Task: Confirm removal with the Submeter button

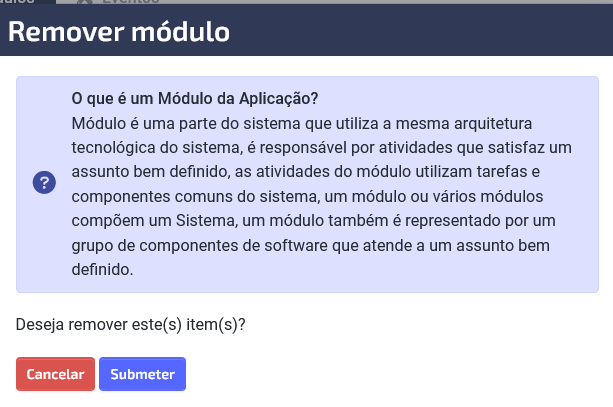Action: pos(142,374)
